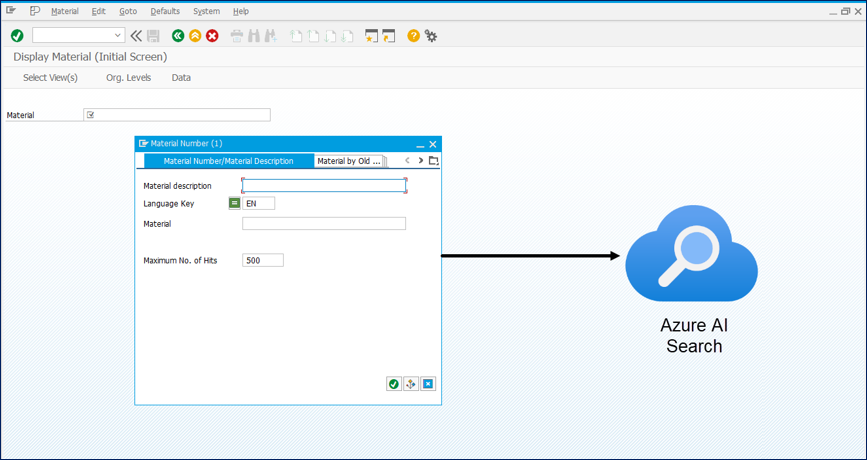This screenshot has width=867, height=460.
Task: Open the Help menu
Action: tap(241, 11)
